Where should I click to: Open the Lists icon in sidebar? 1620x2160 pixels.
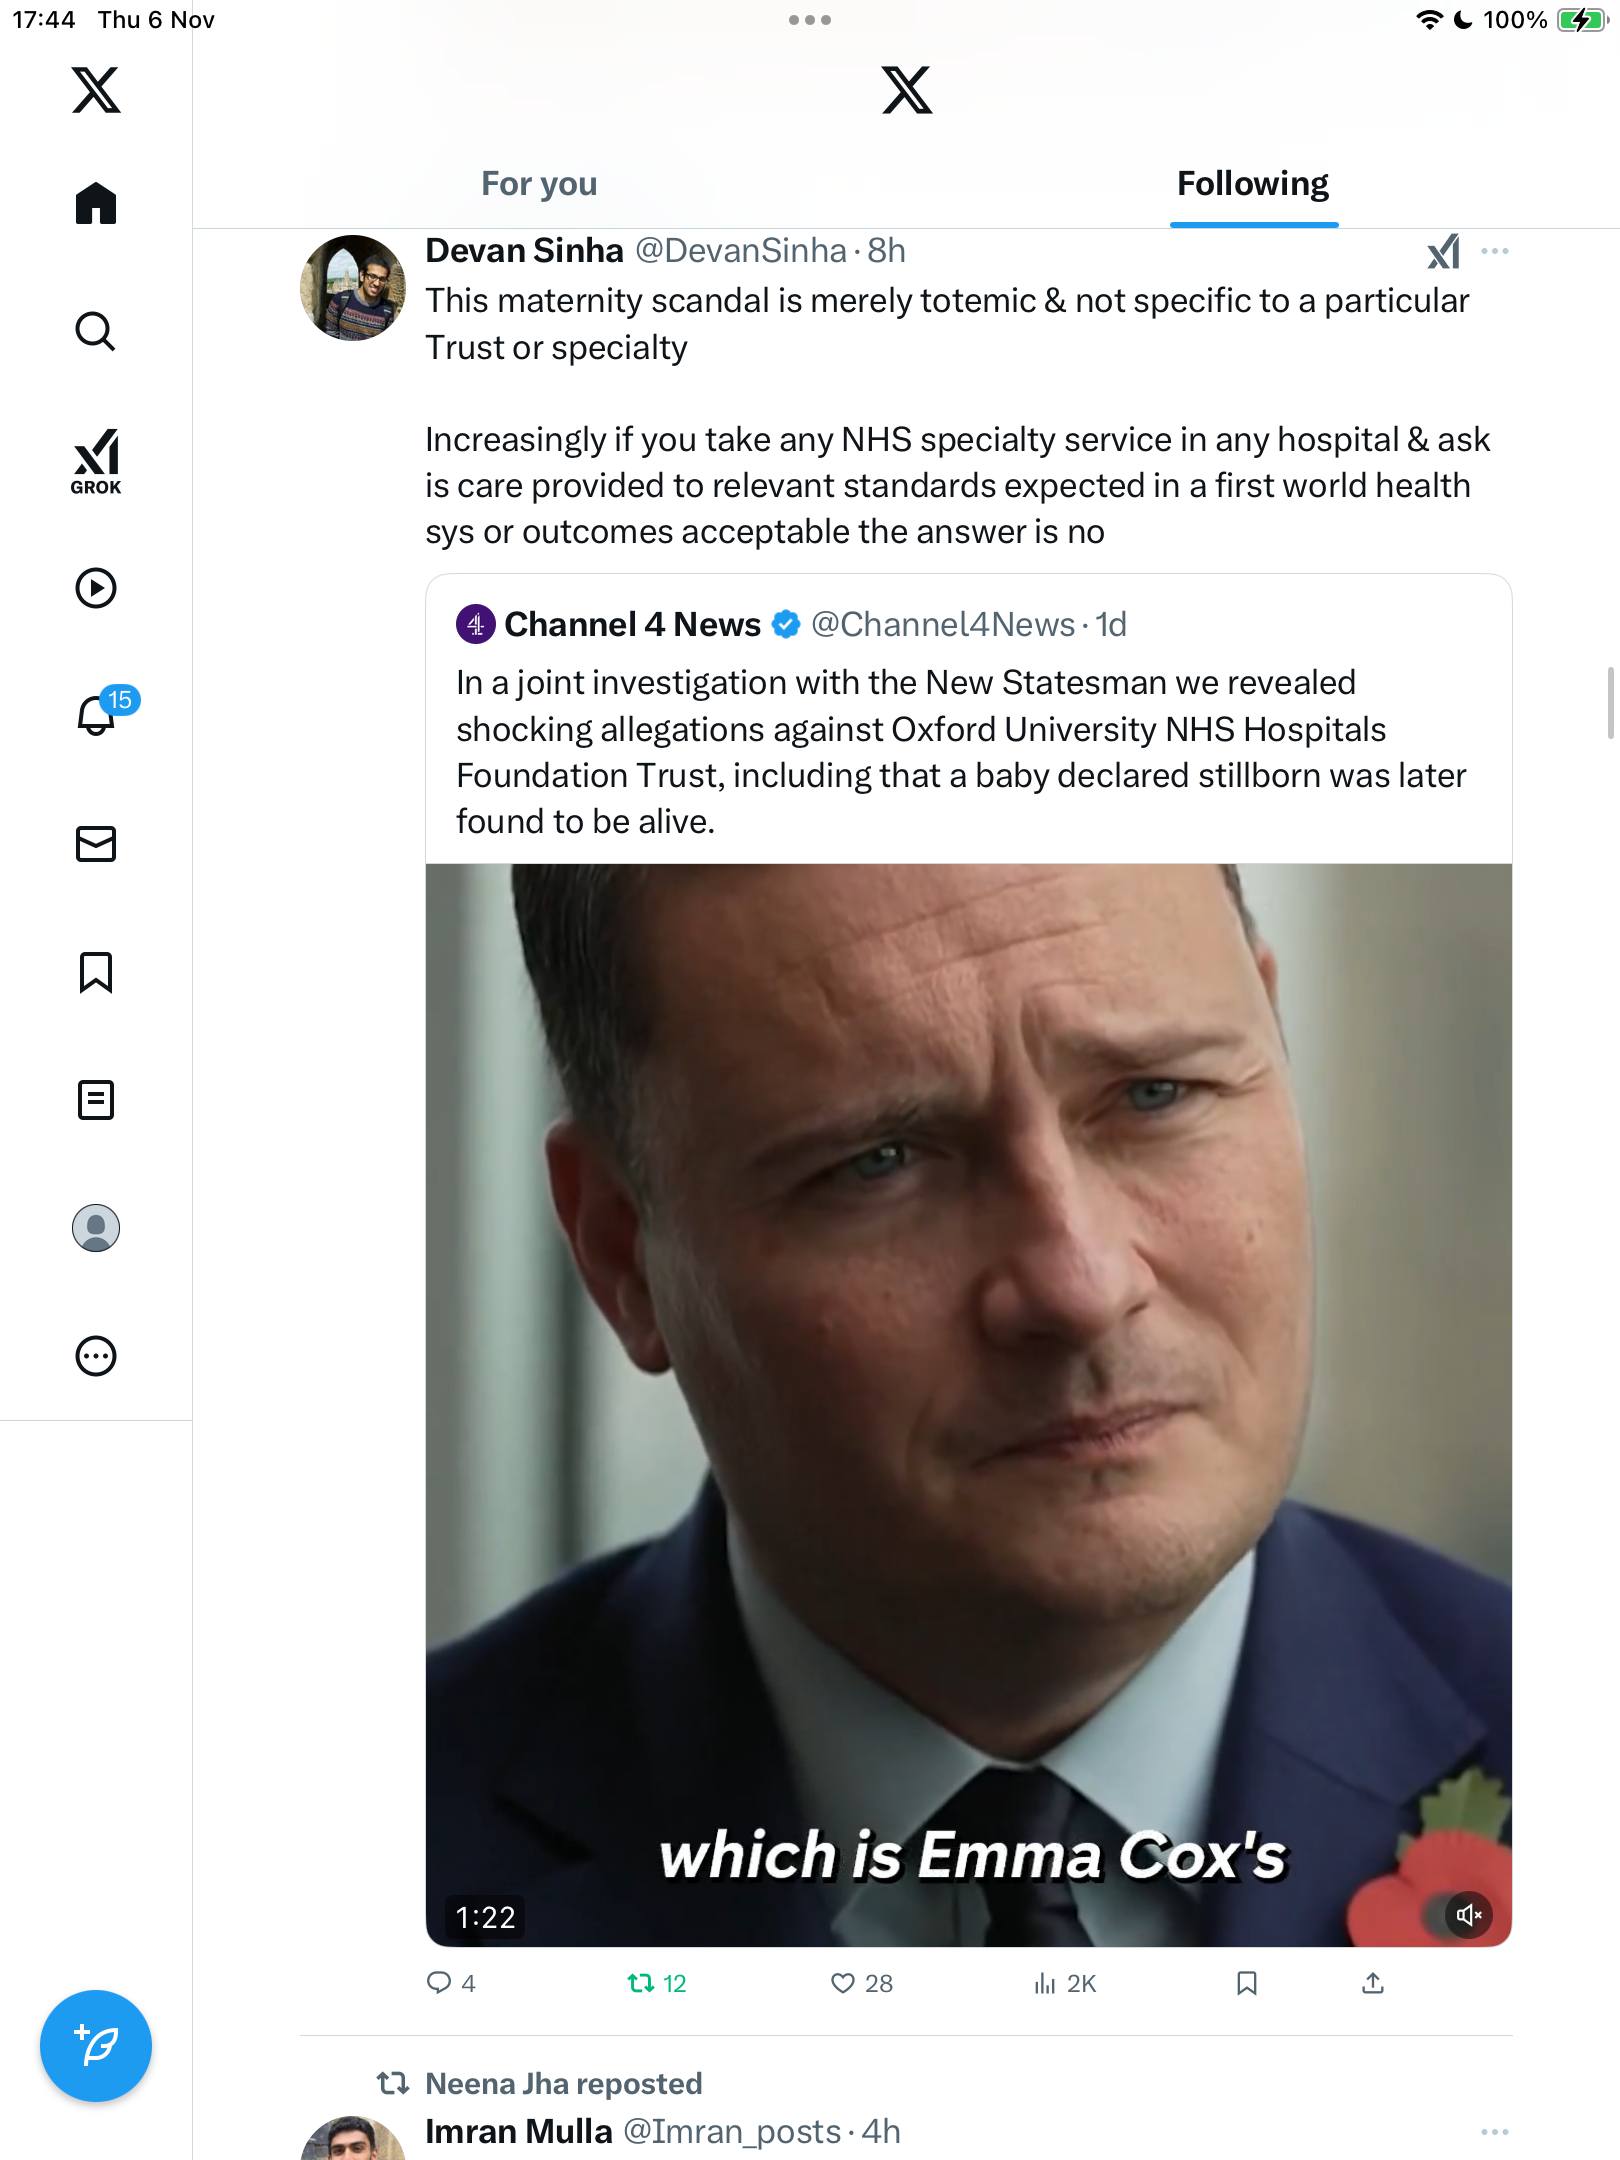click(96, 1100)
